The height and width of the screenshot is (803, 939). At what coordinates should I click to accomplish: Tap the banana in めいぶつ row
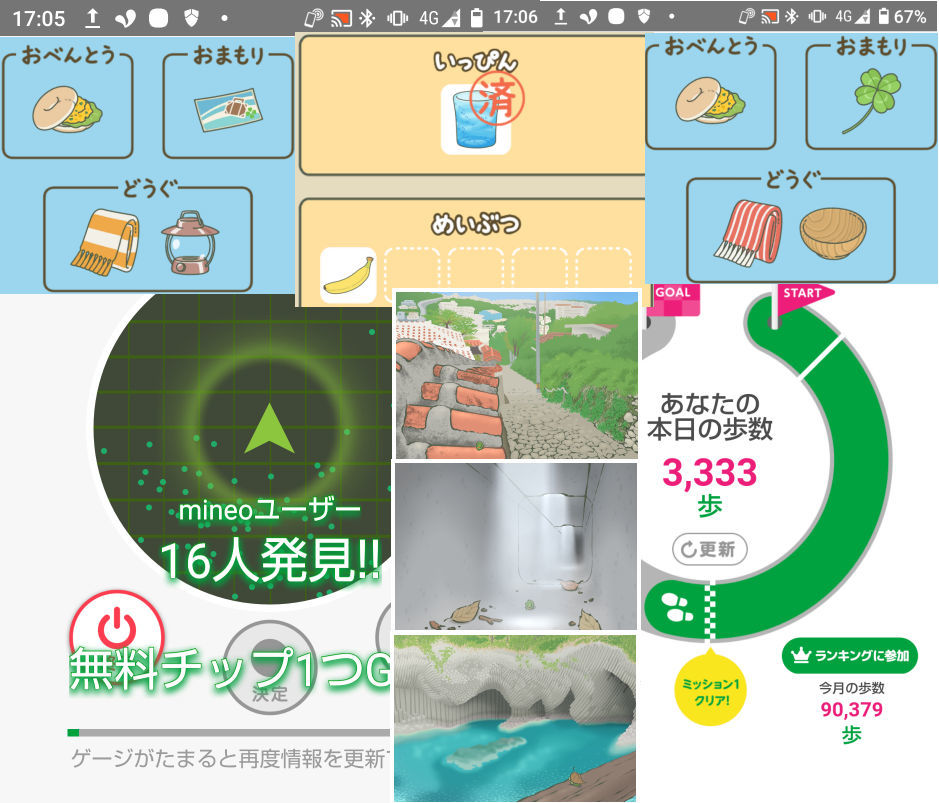click(x=348, y=275)
